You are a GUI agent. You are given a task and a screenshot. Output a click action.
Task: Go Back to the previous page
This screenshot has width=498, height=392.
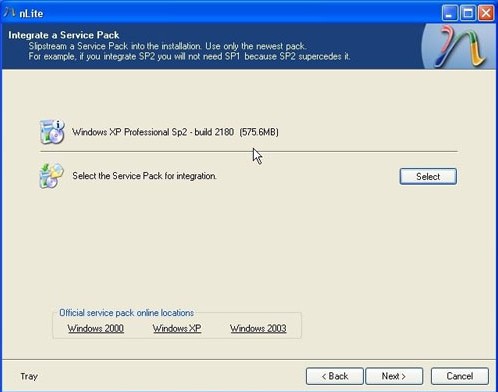point(335,376)
